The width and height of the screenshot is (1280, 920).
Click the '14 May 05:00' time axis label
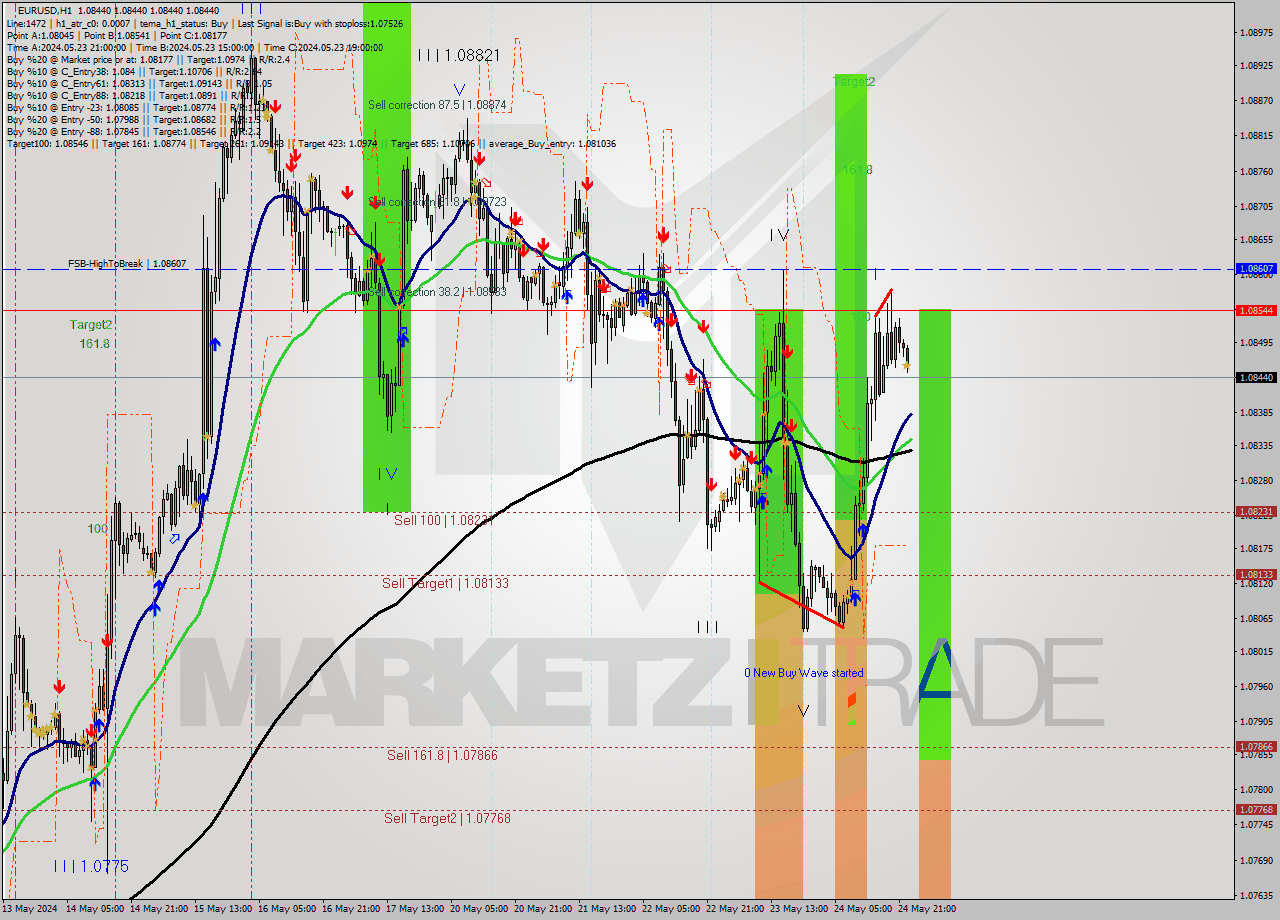(95, 908)
